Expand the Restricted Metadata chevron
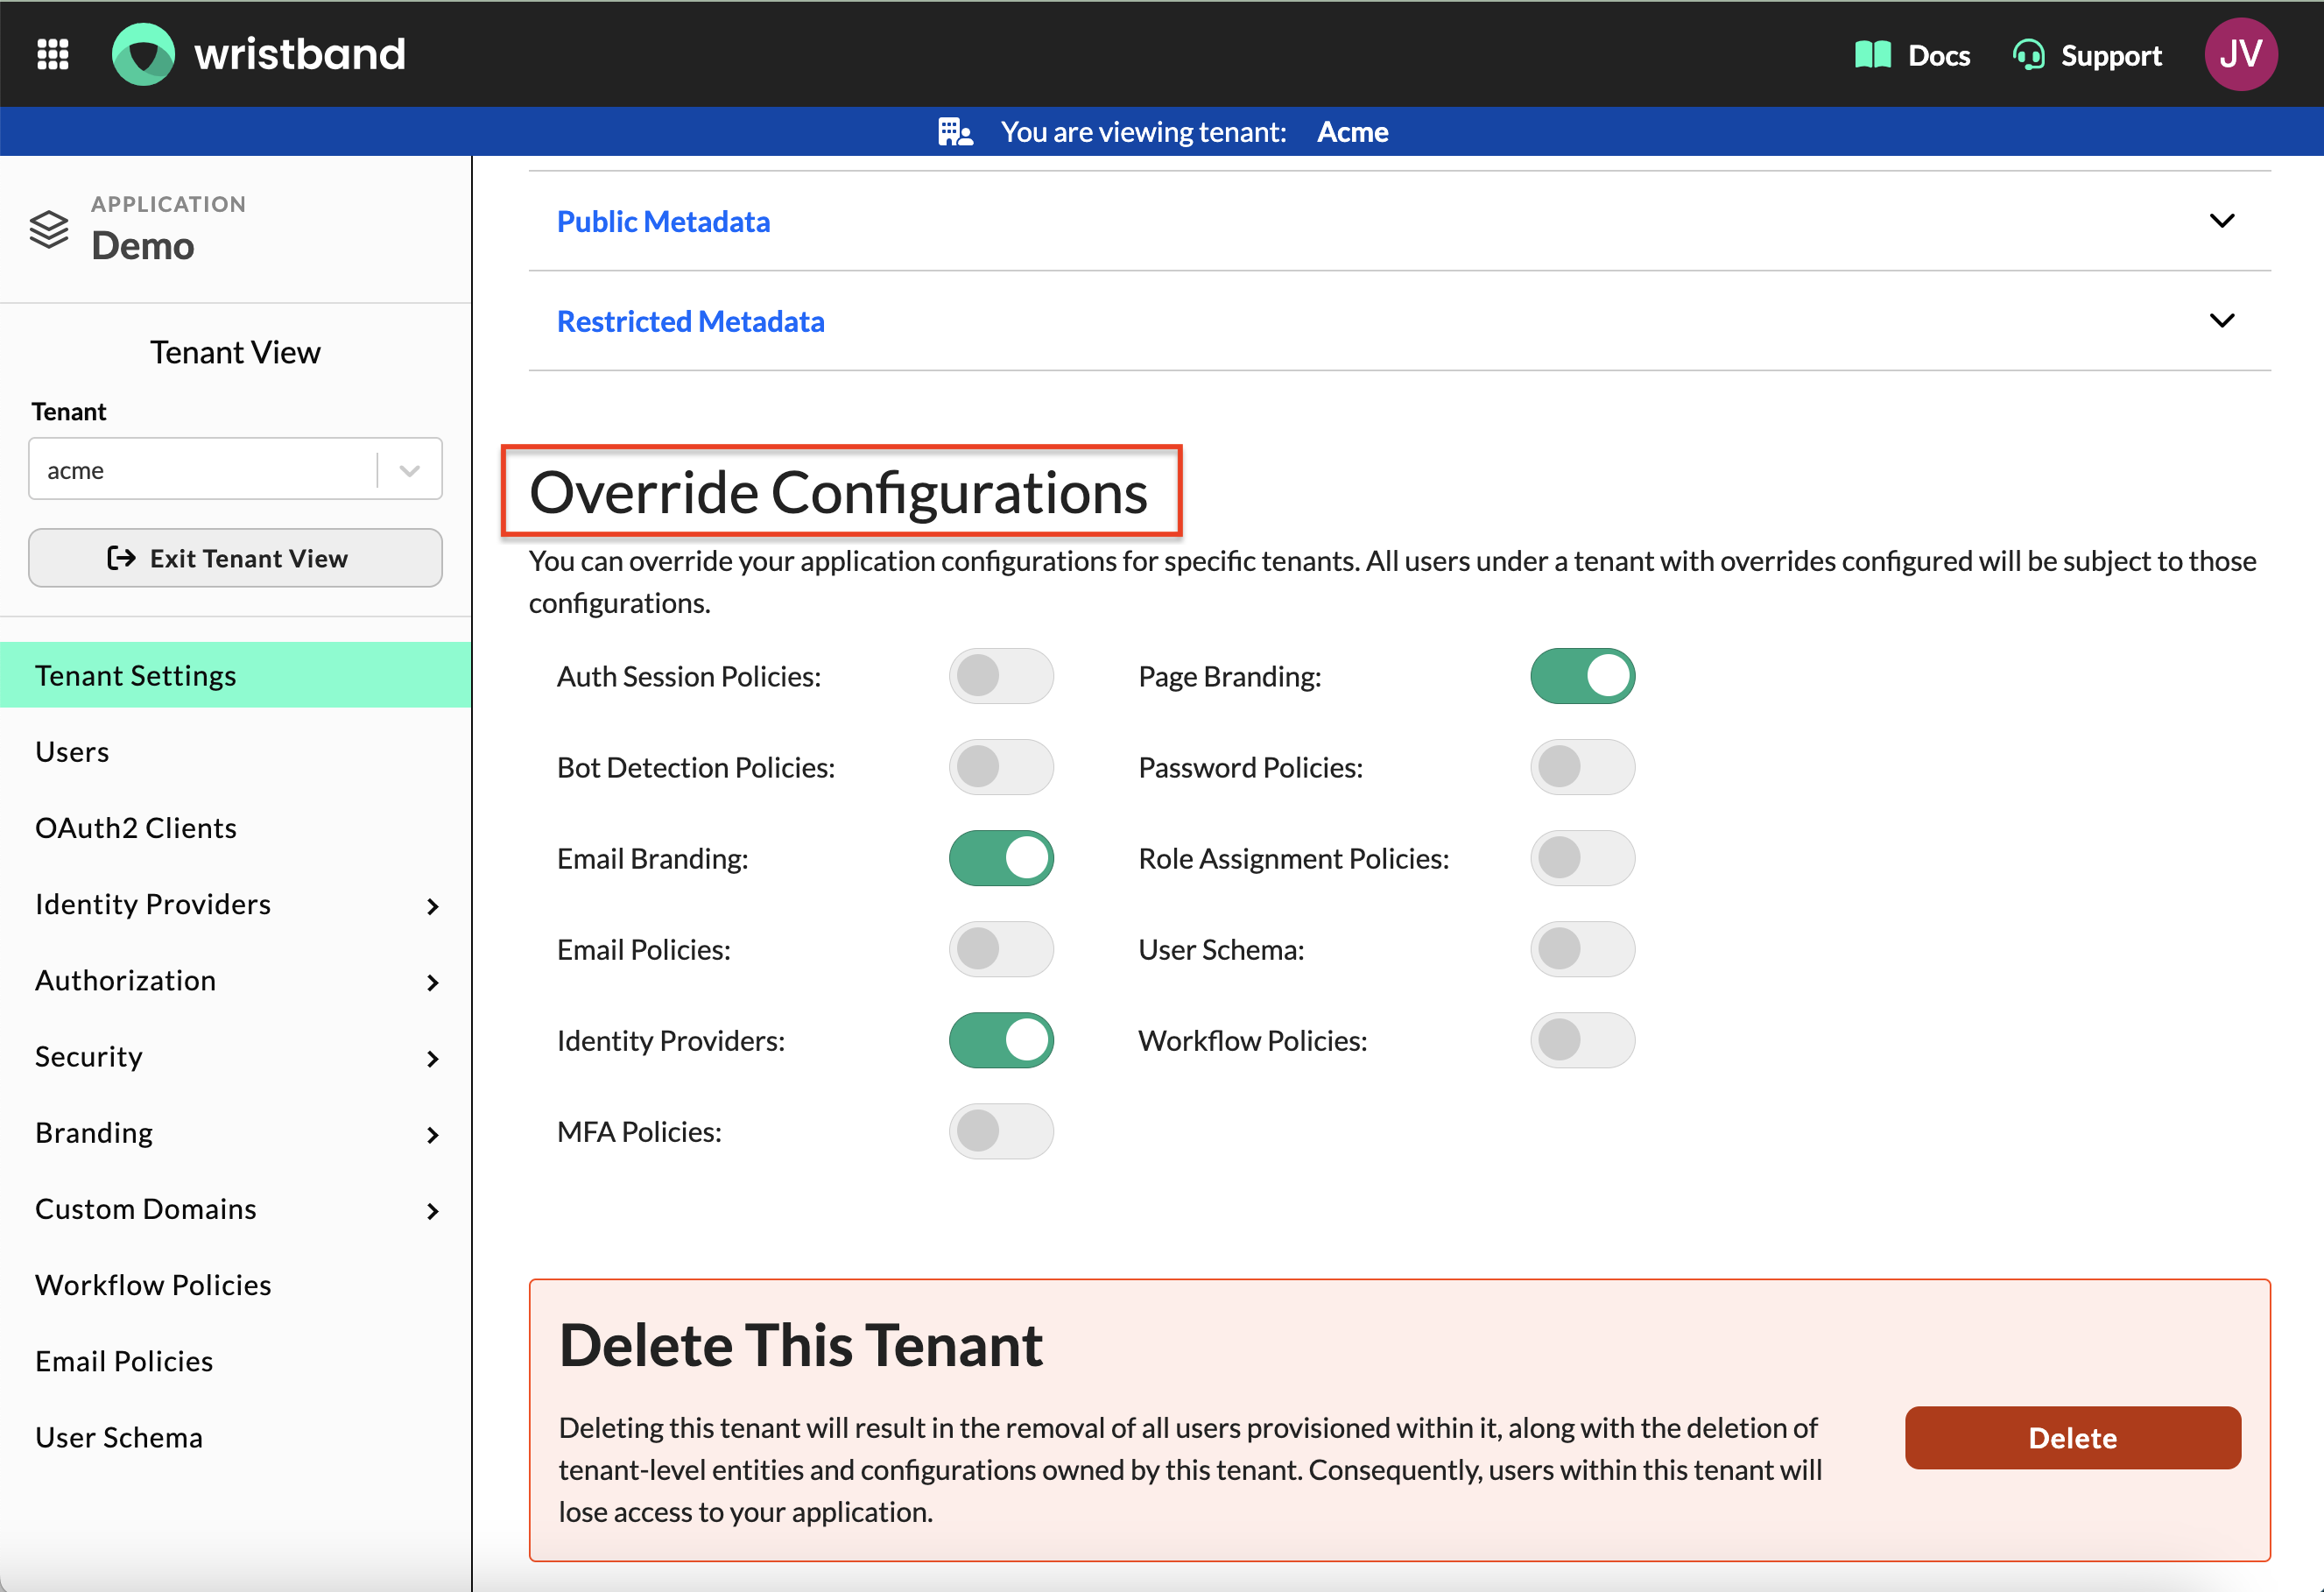Viewport: 2324px width, 1592px height. point(2221,321)
